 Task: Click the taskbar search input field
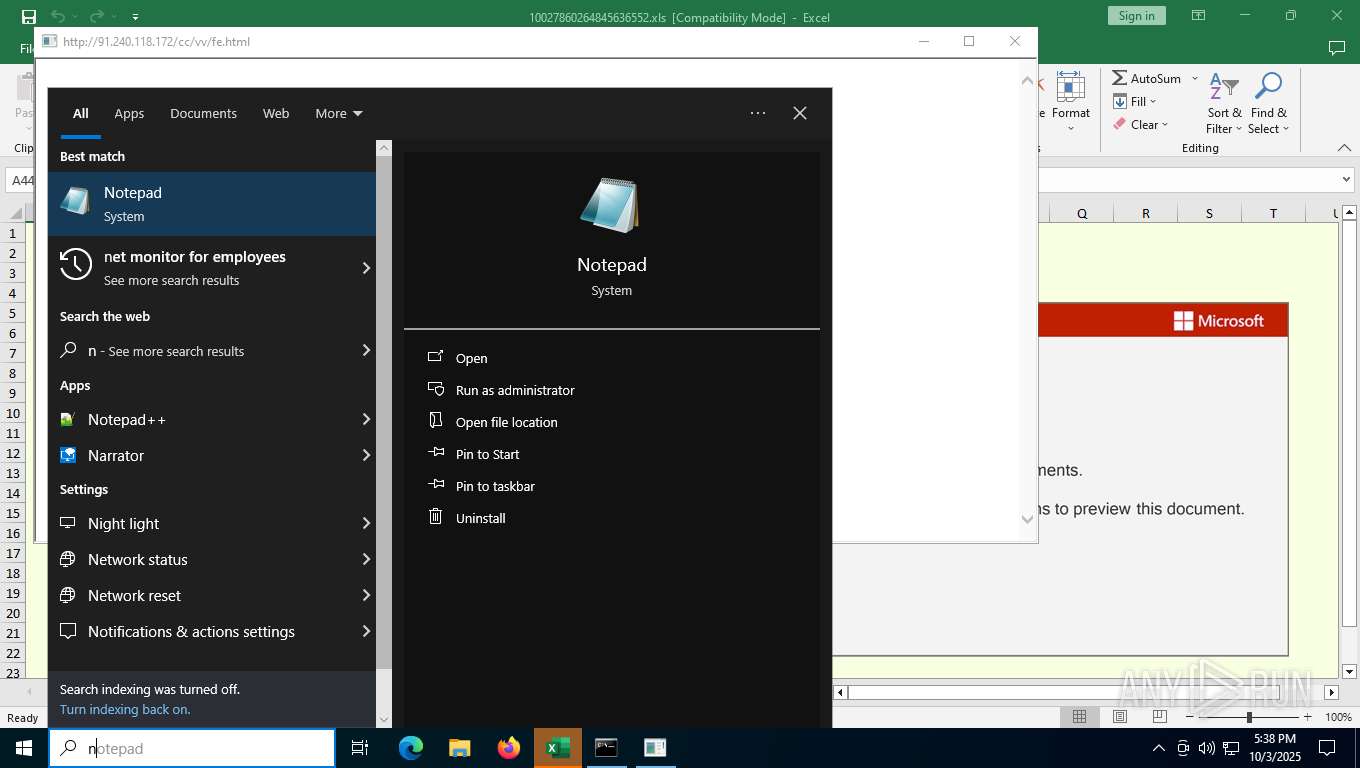[192, 748]
